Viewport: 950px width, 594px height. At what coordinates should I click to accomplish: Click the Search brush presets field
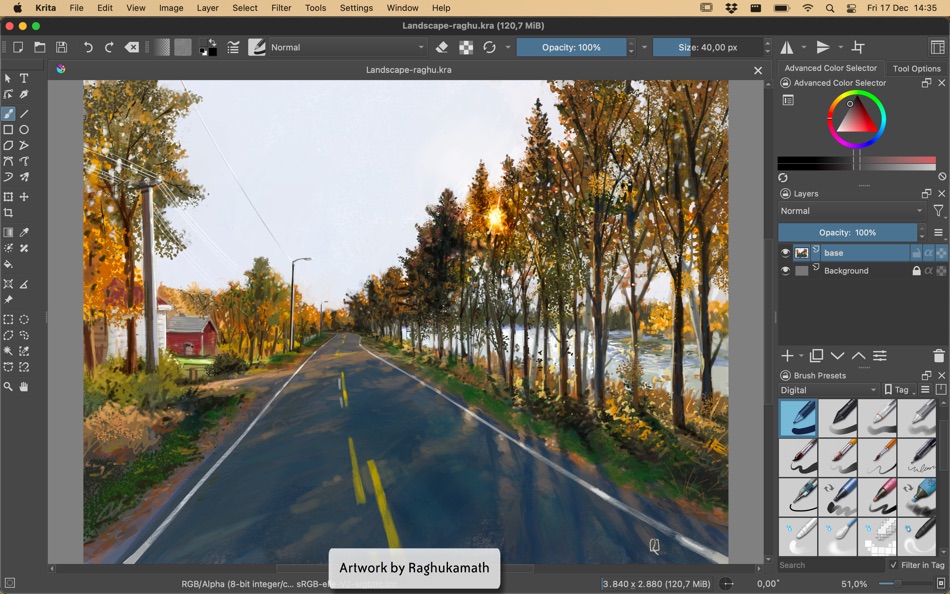[831, 565]
